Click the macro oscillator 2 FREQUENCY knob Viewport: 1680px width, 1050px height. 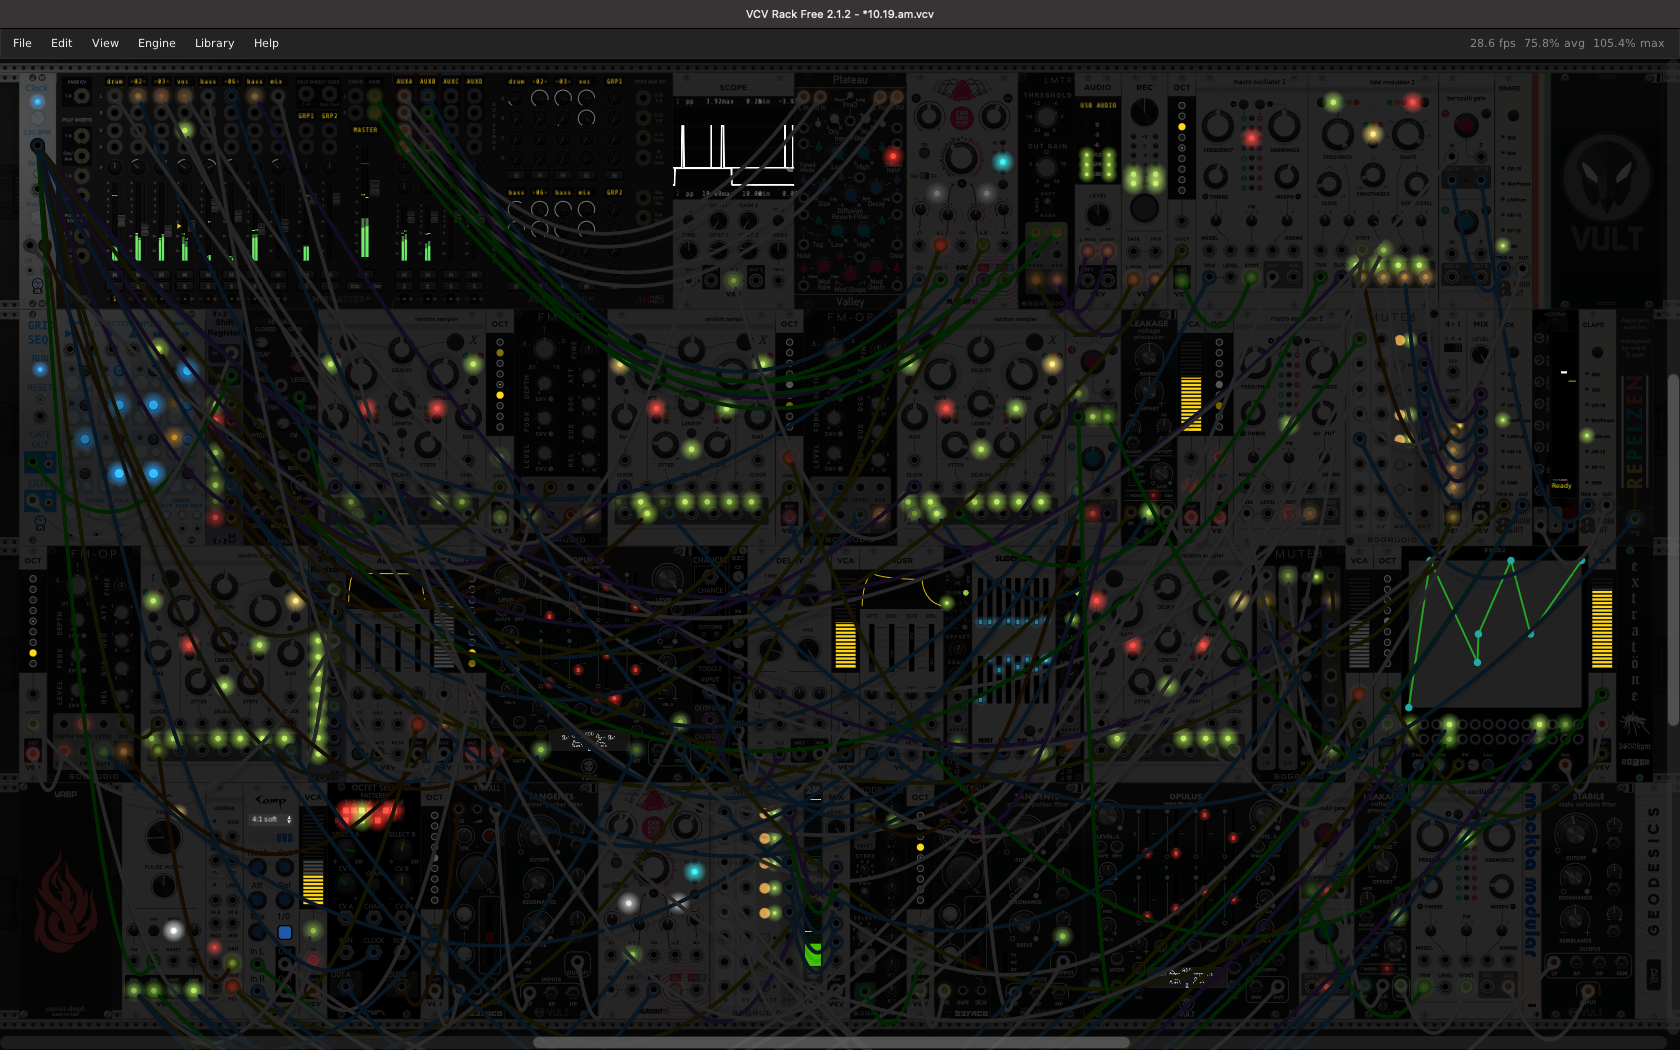click(1217, 126)
